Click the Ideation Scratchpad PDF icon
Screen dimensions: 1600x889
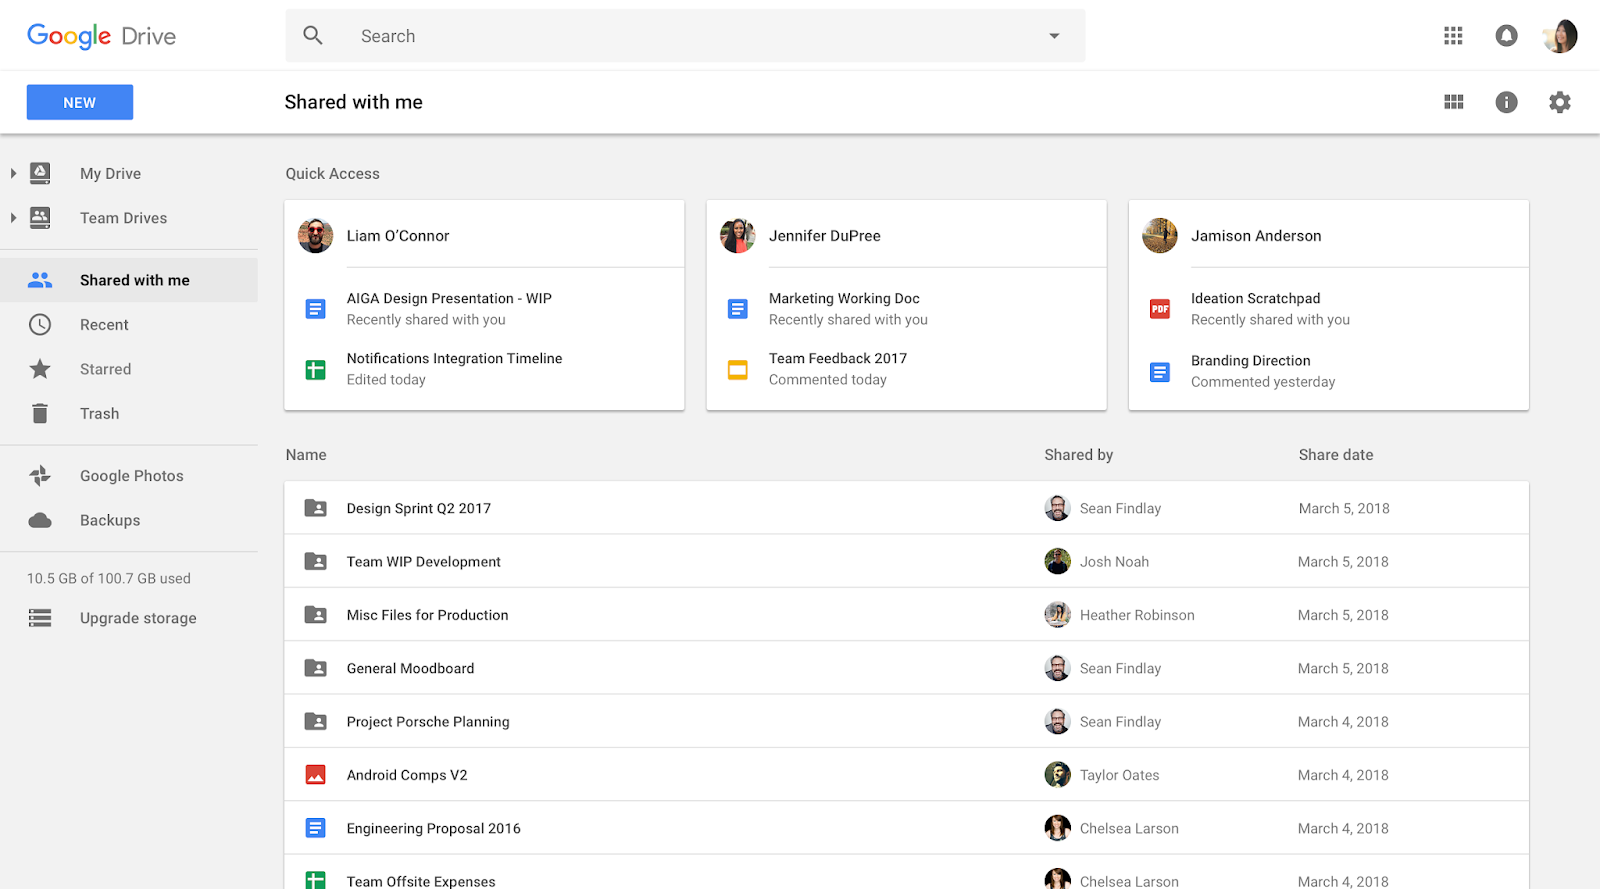(1160, 309)
